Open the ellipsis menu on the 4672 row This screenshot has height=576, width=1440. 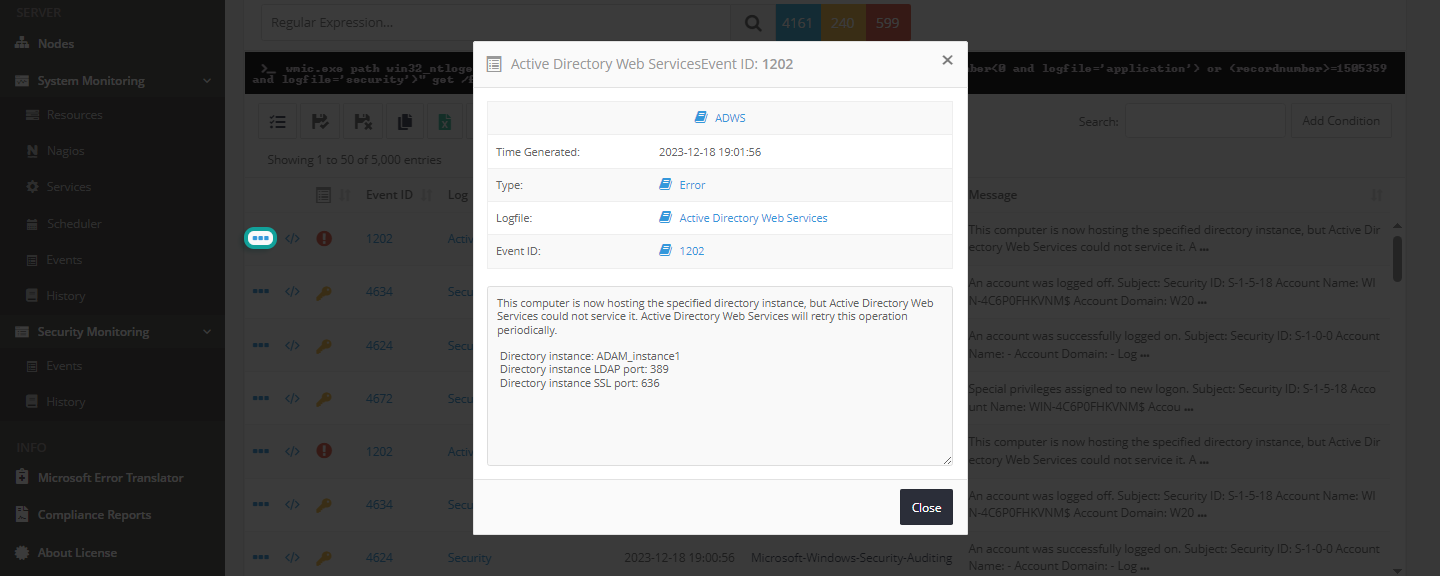pyautogui.click(x=261, y=398)
